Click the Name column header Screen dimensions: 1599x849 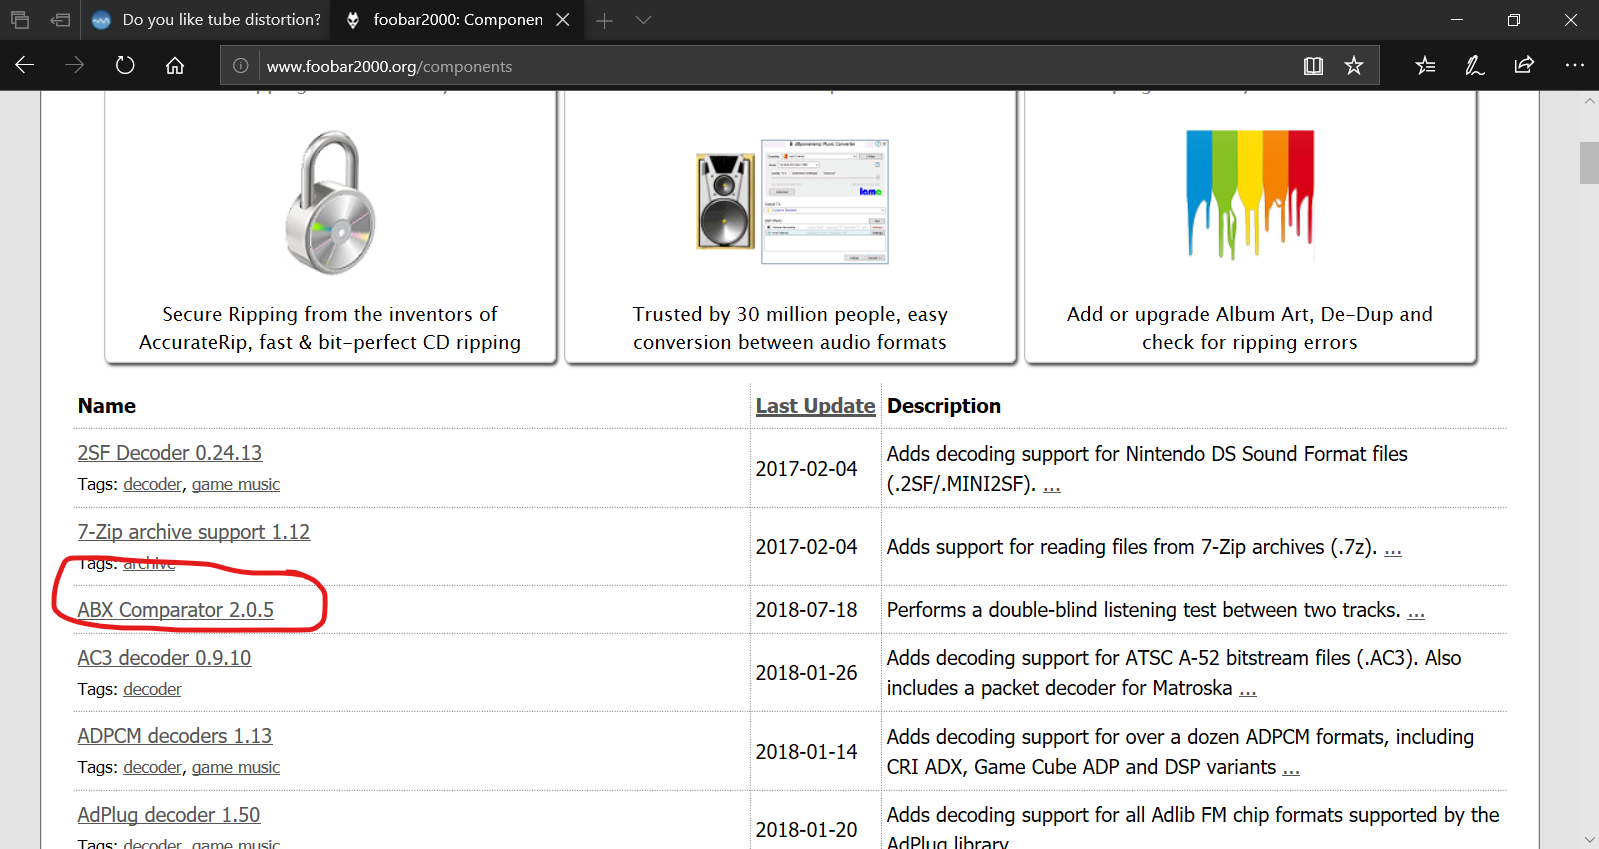pos(107,406)
